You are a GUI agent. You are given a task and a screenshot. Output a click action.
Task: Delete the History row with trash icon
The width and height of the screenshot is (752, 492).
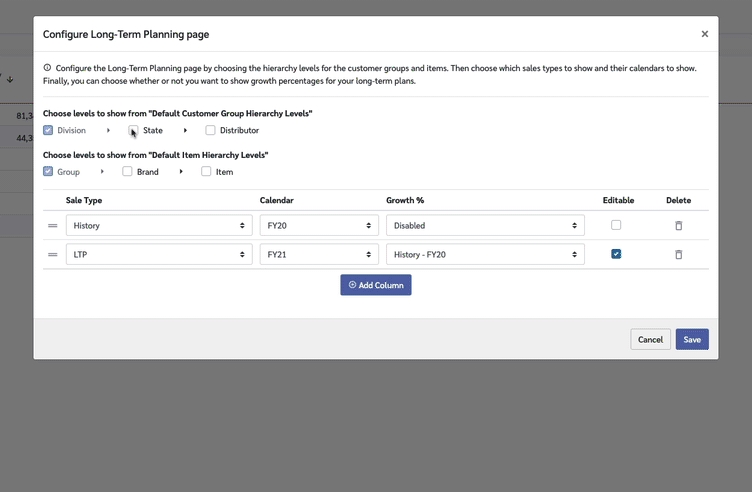(x=678, y=226)
